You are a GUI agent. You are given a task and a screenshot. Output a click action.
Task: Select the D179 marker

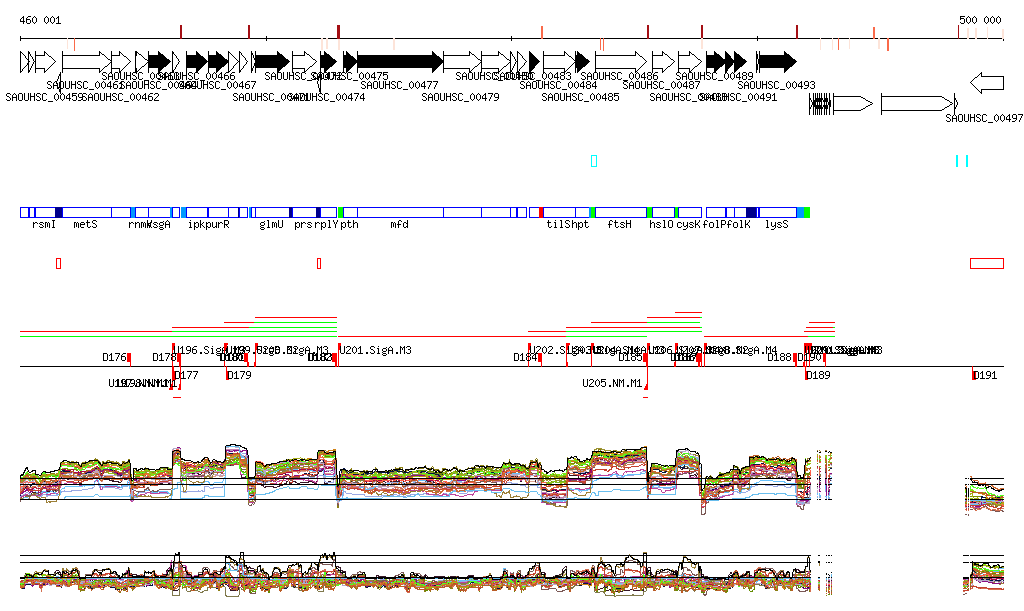[239, 375]
